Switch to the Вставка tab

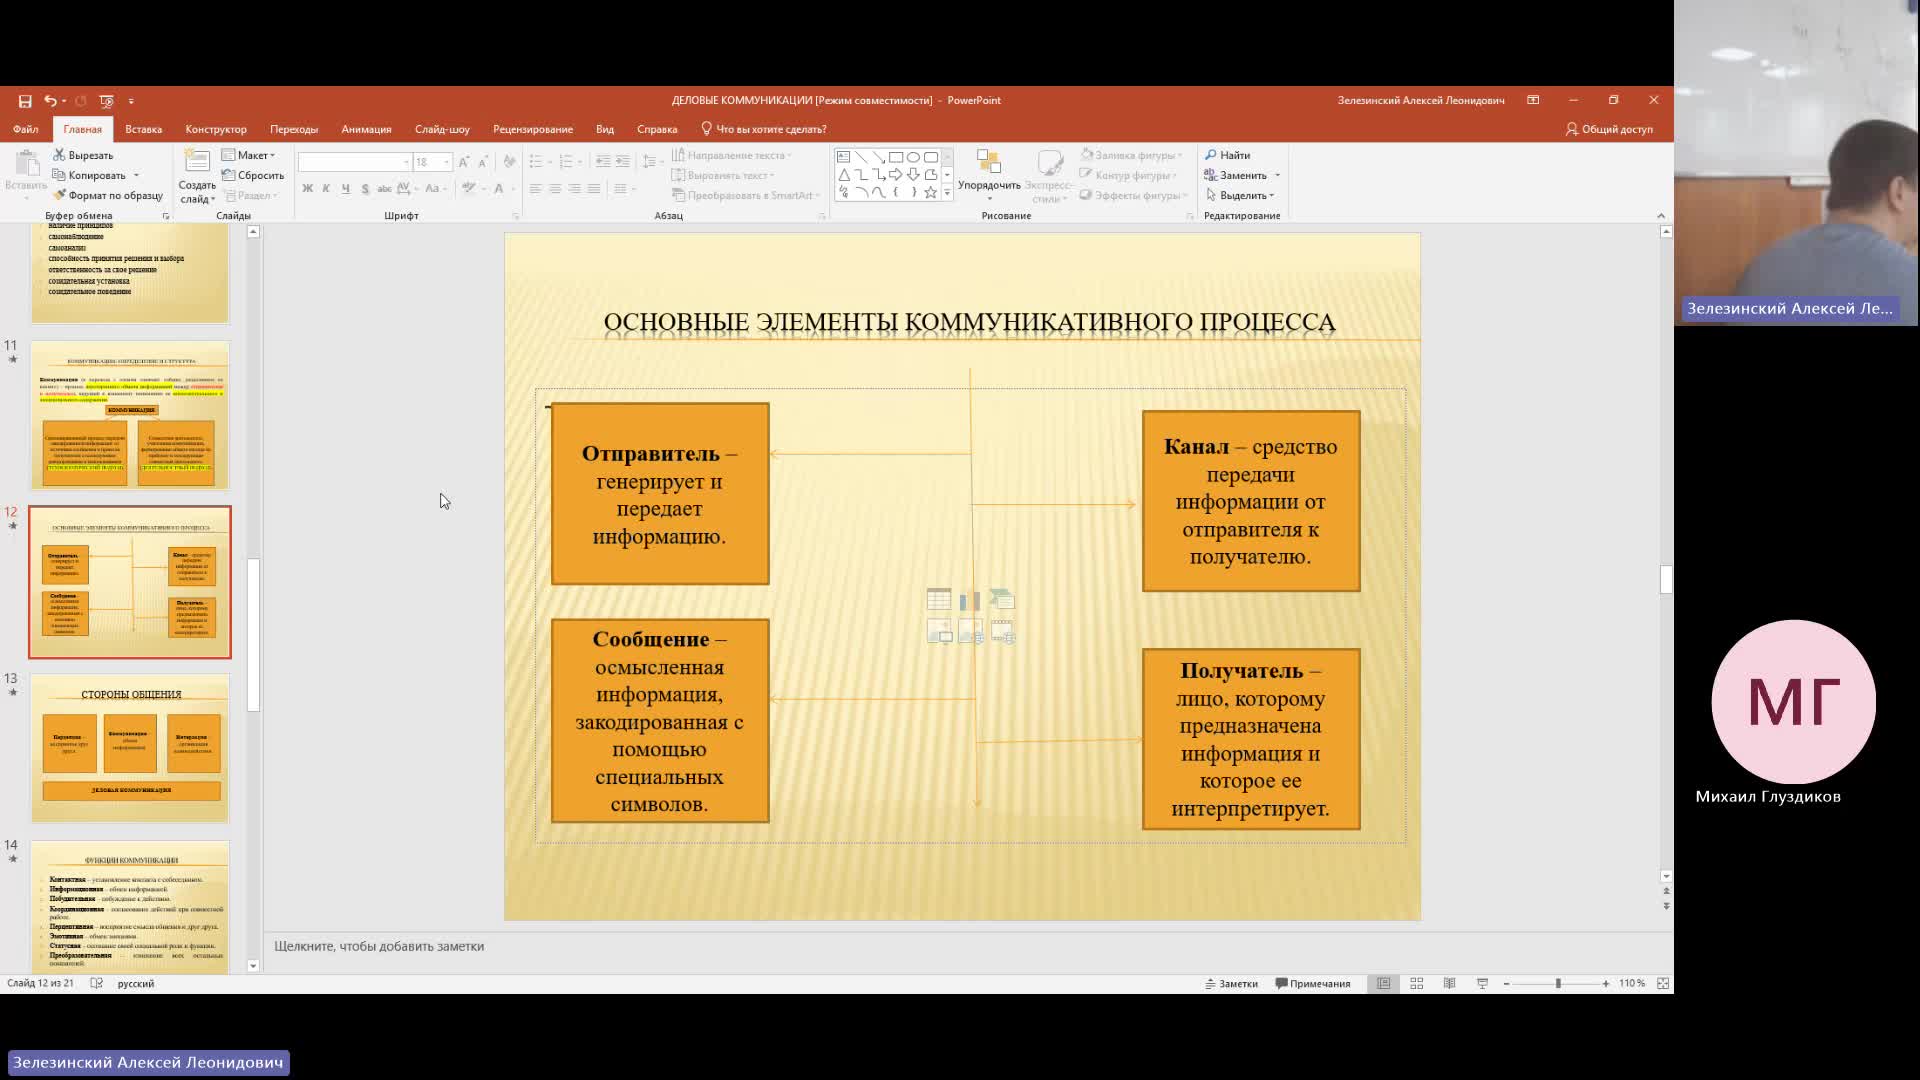(143, 129)
